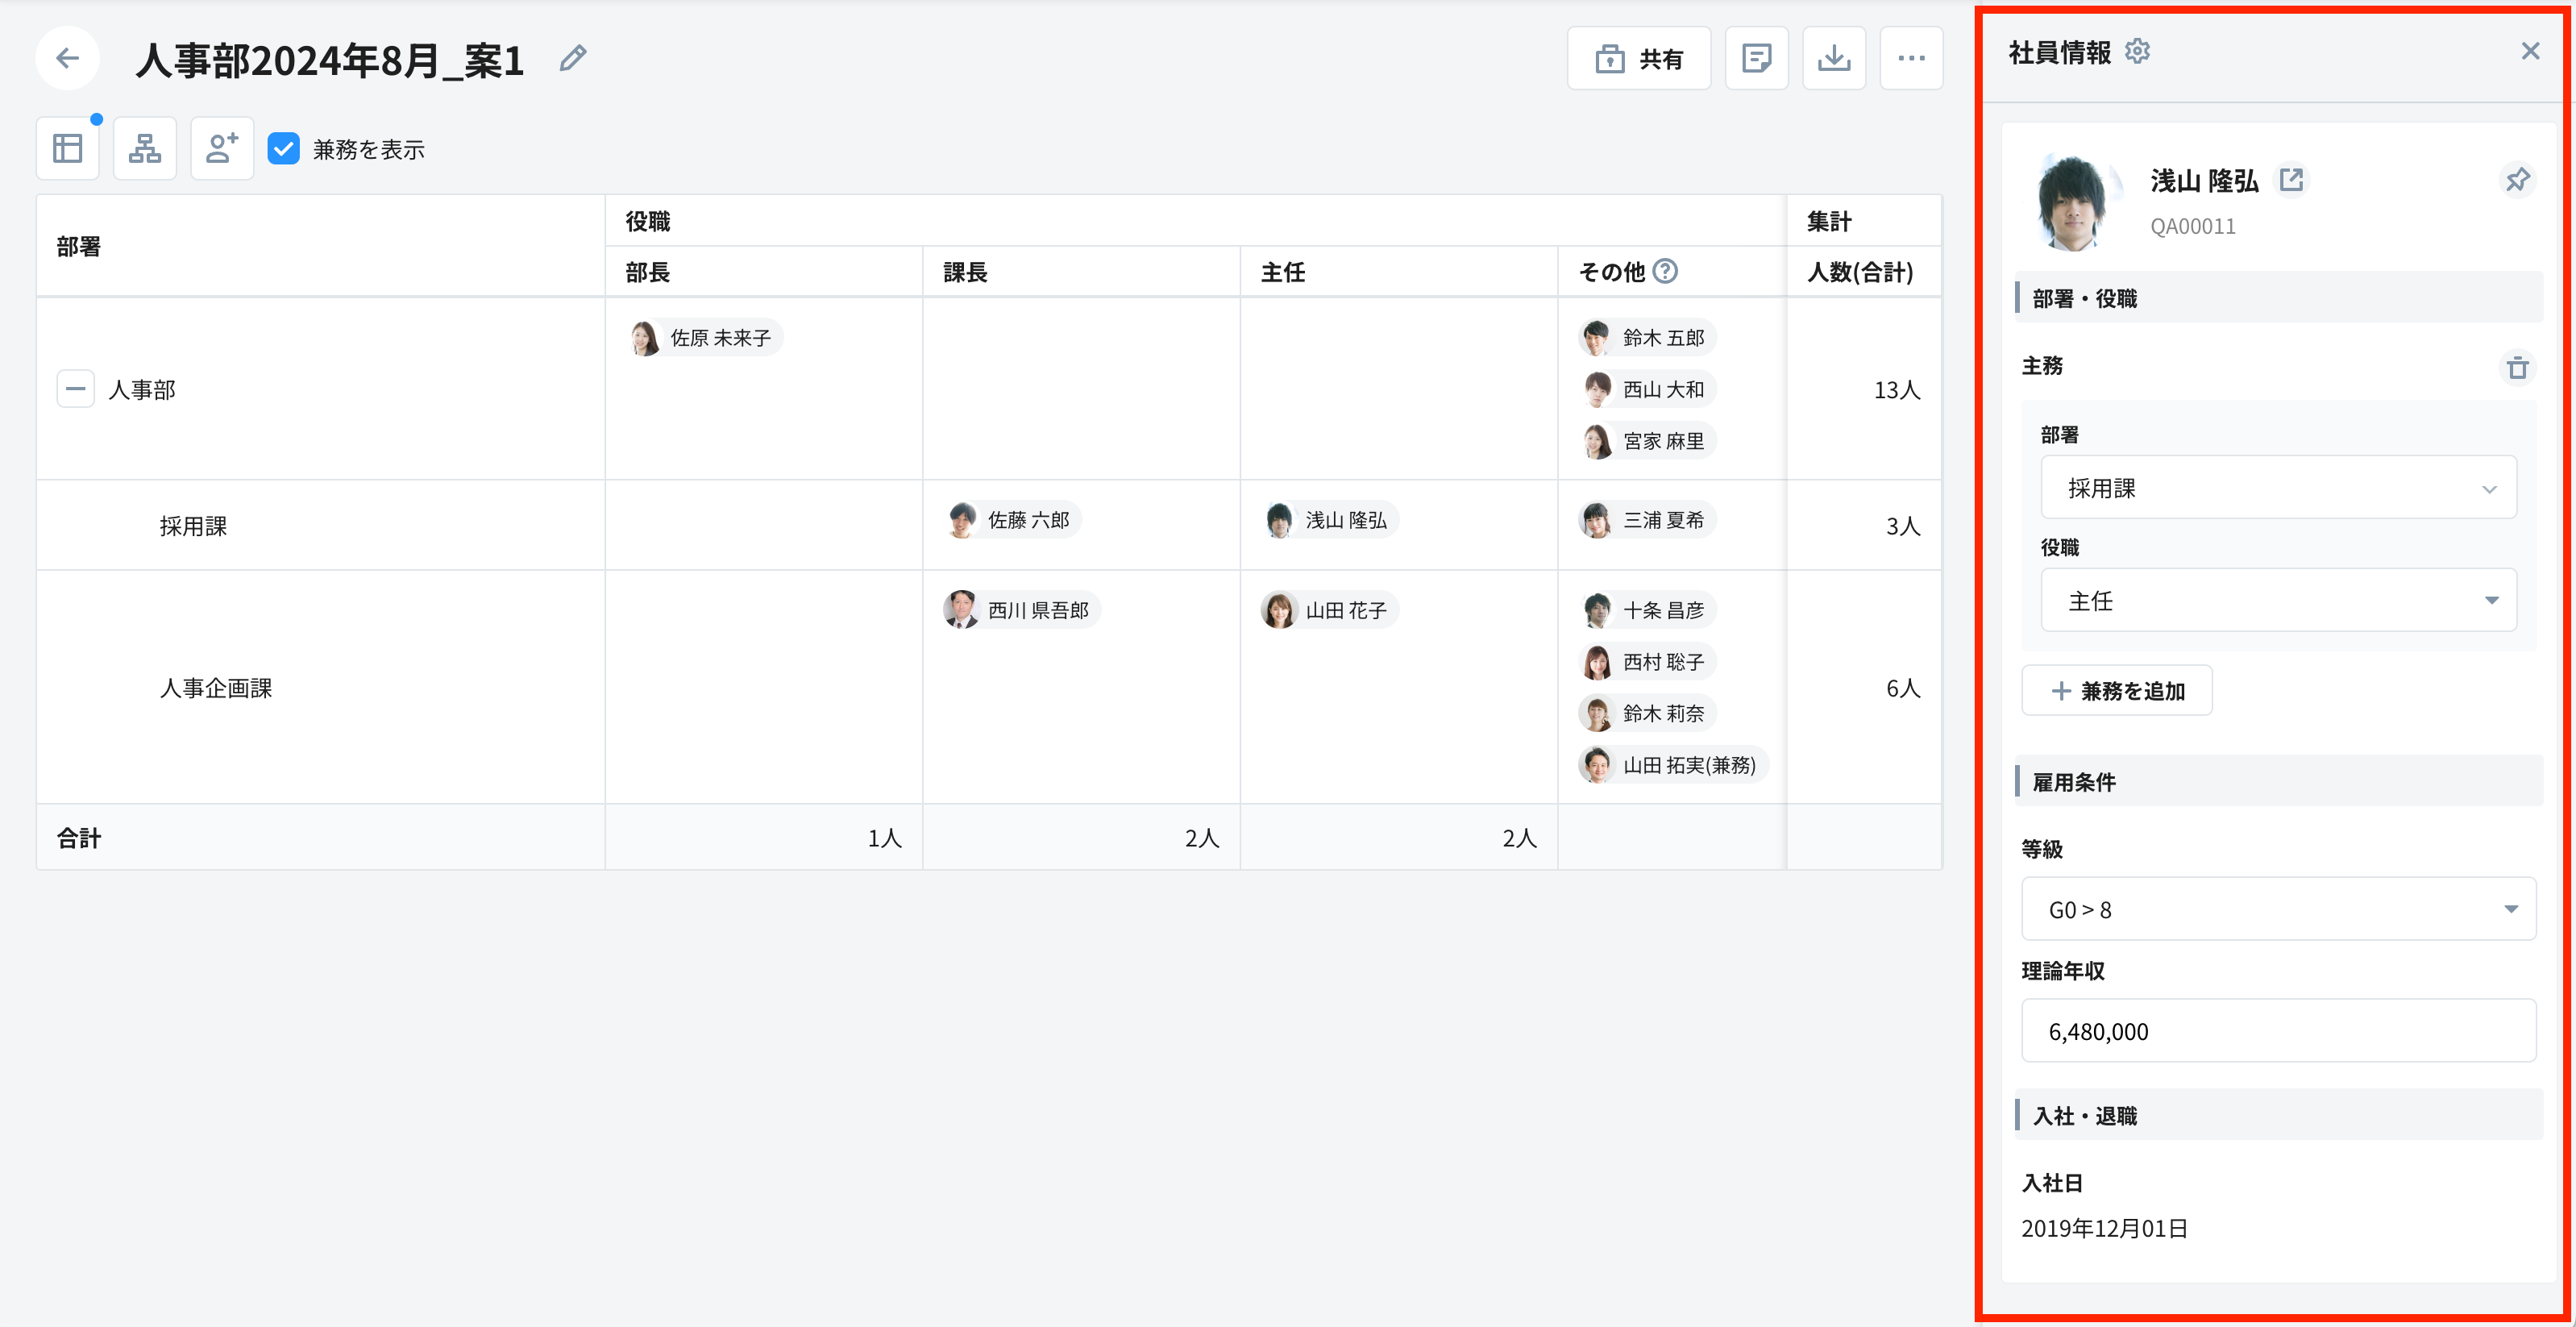The width and height of the screenshot is (2576, 1327).
Task: Click the 兼務を追加 button
Action: 2117,690
